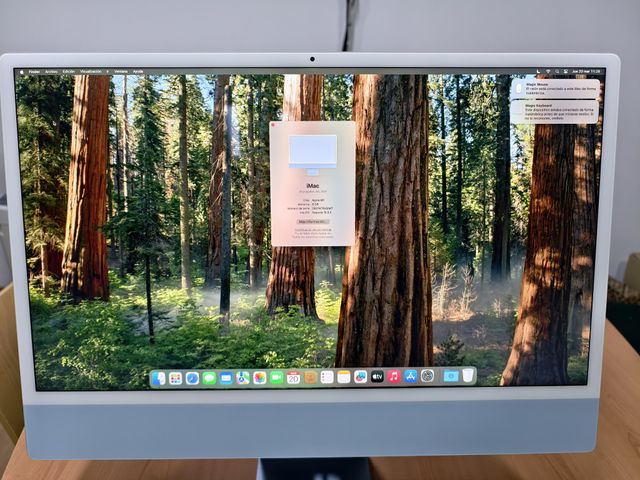640x480 pixels.
Task: Launch the Apple TV app
Action: [x=377, y=376]
